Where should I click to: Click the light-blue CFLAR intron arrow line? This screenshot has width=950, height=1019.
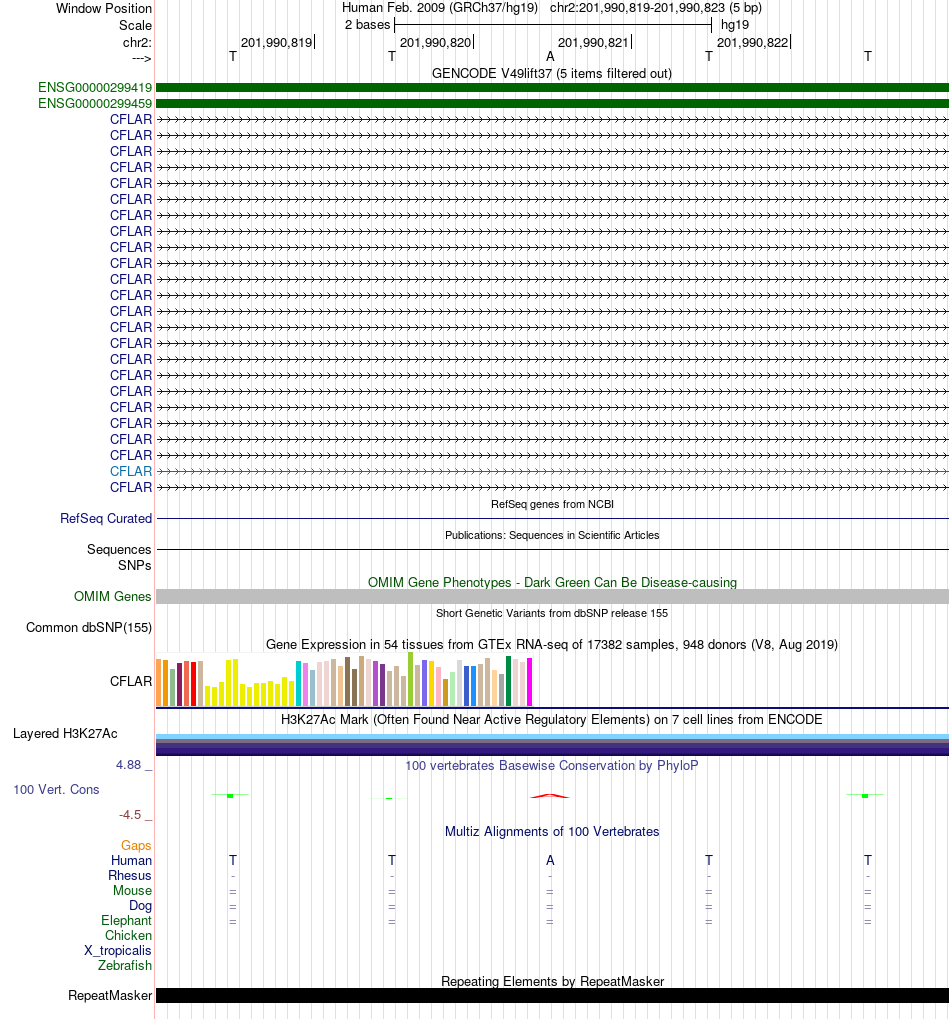click(552, 471)
